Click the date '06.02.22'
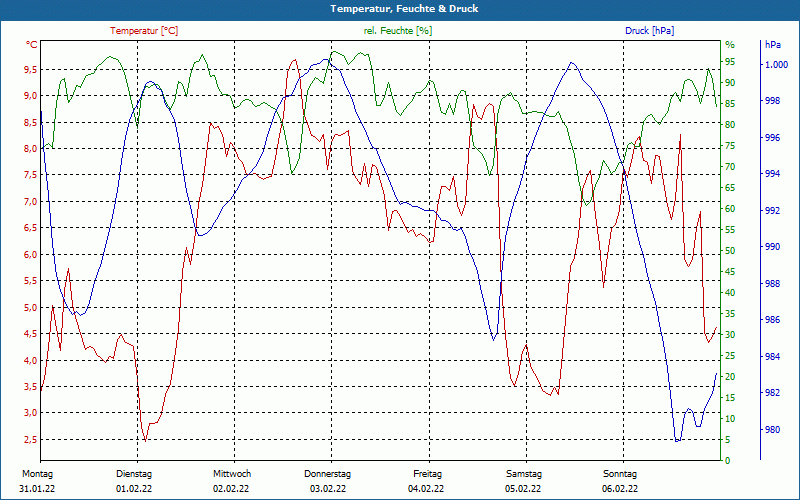 pyautogui.click(x=620, y=489)
